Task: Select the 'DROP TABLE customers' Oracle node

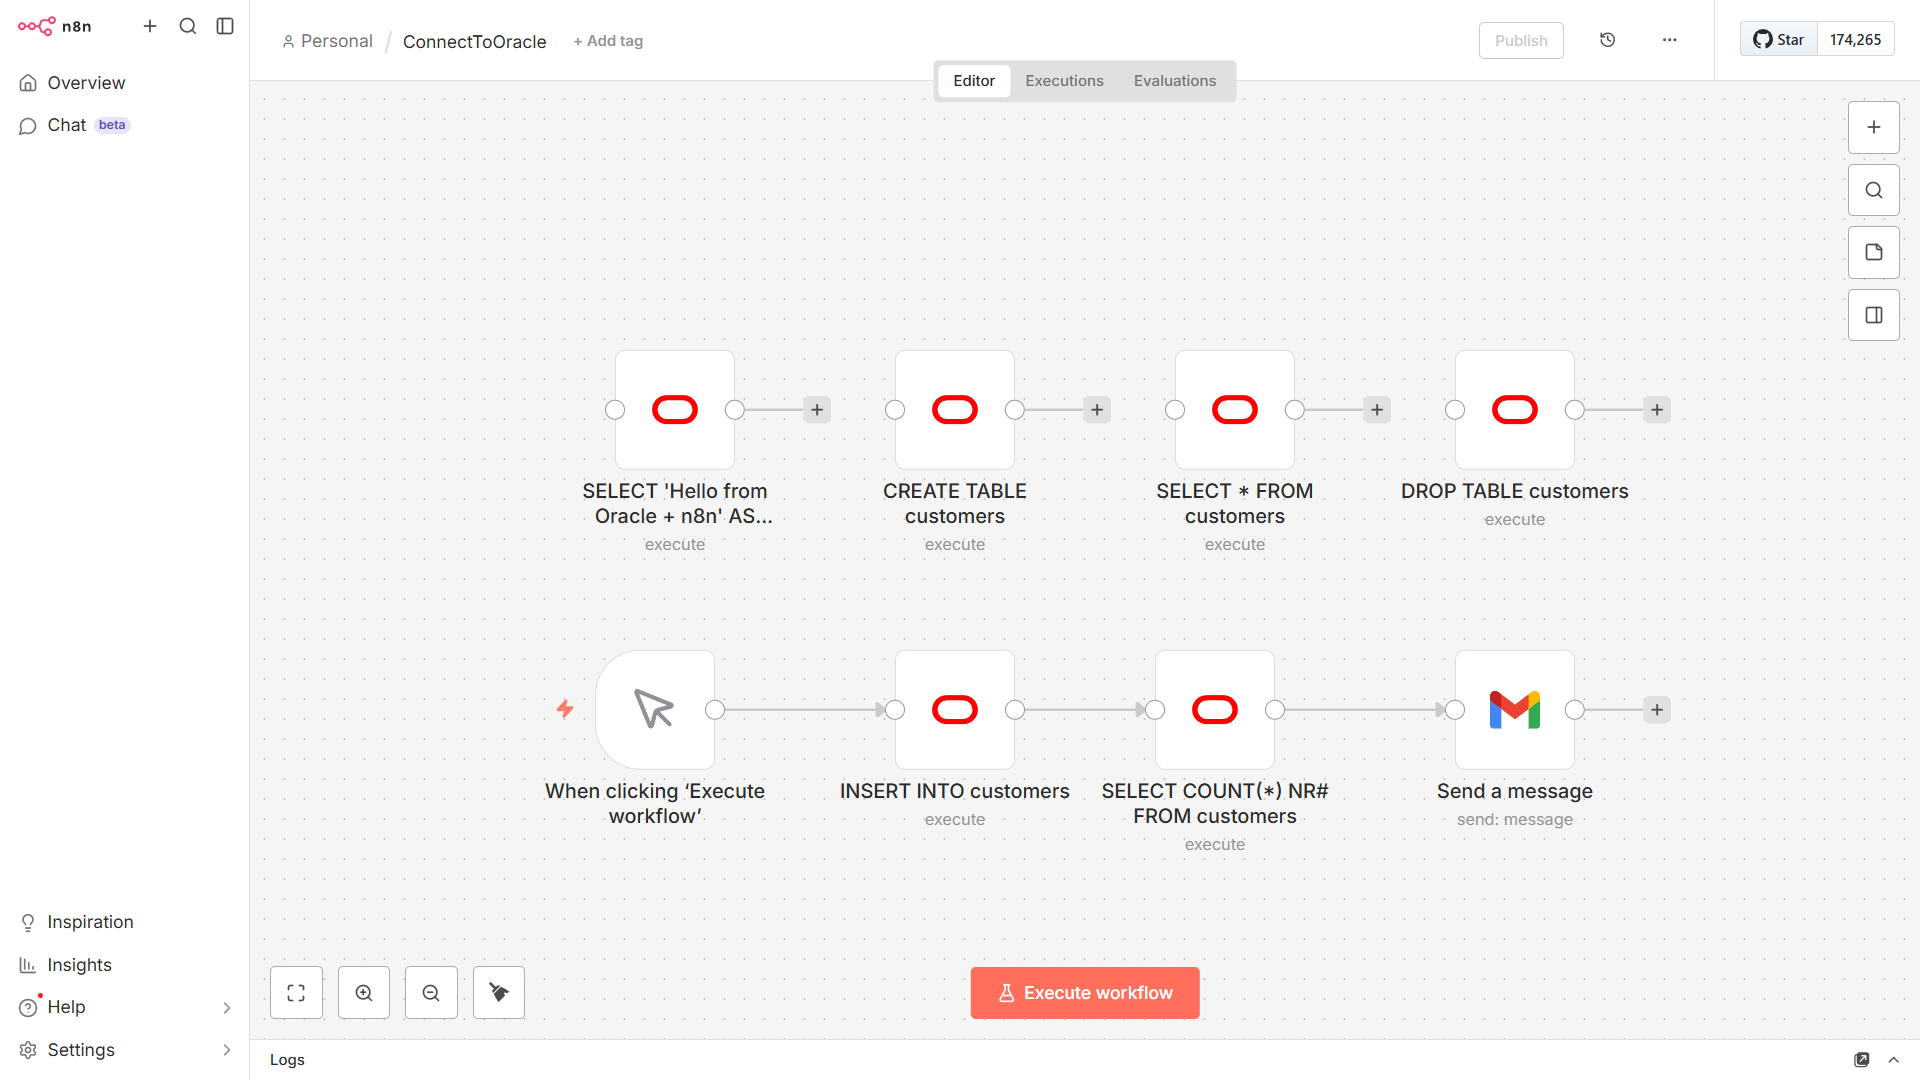Action: pyautogui.click(x=1514, y=410)
